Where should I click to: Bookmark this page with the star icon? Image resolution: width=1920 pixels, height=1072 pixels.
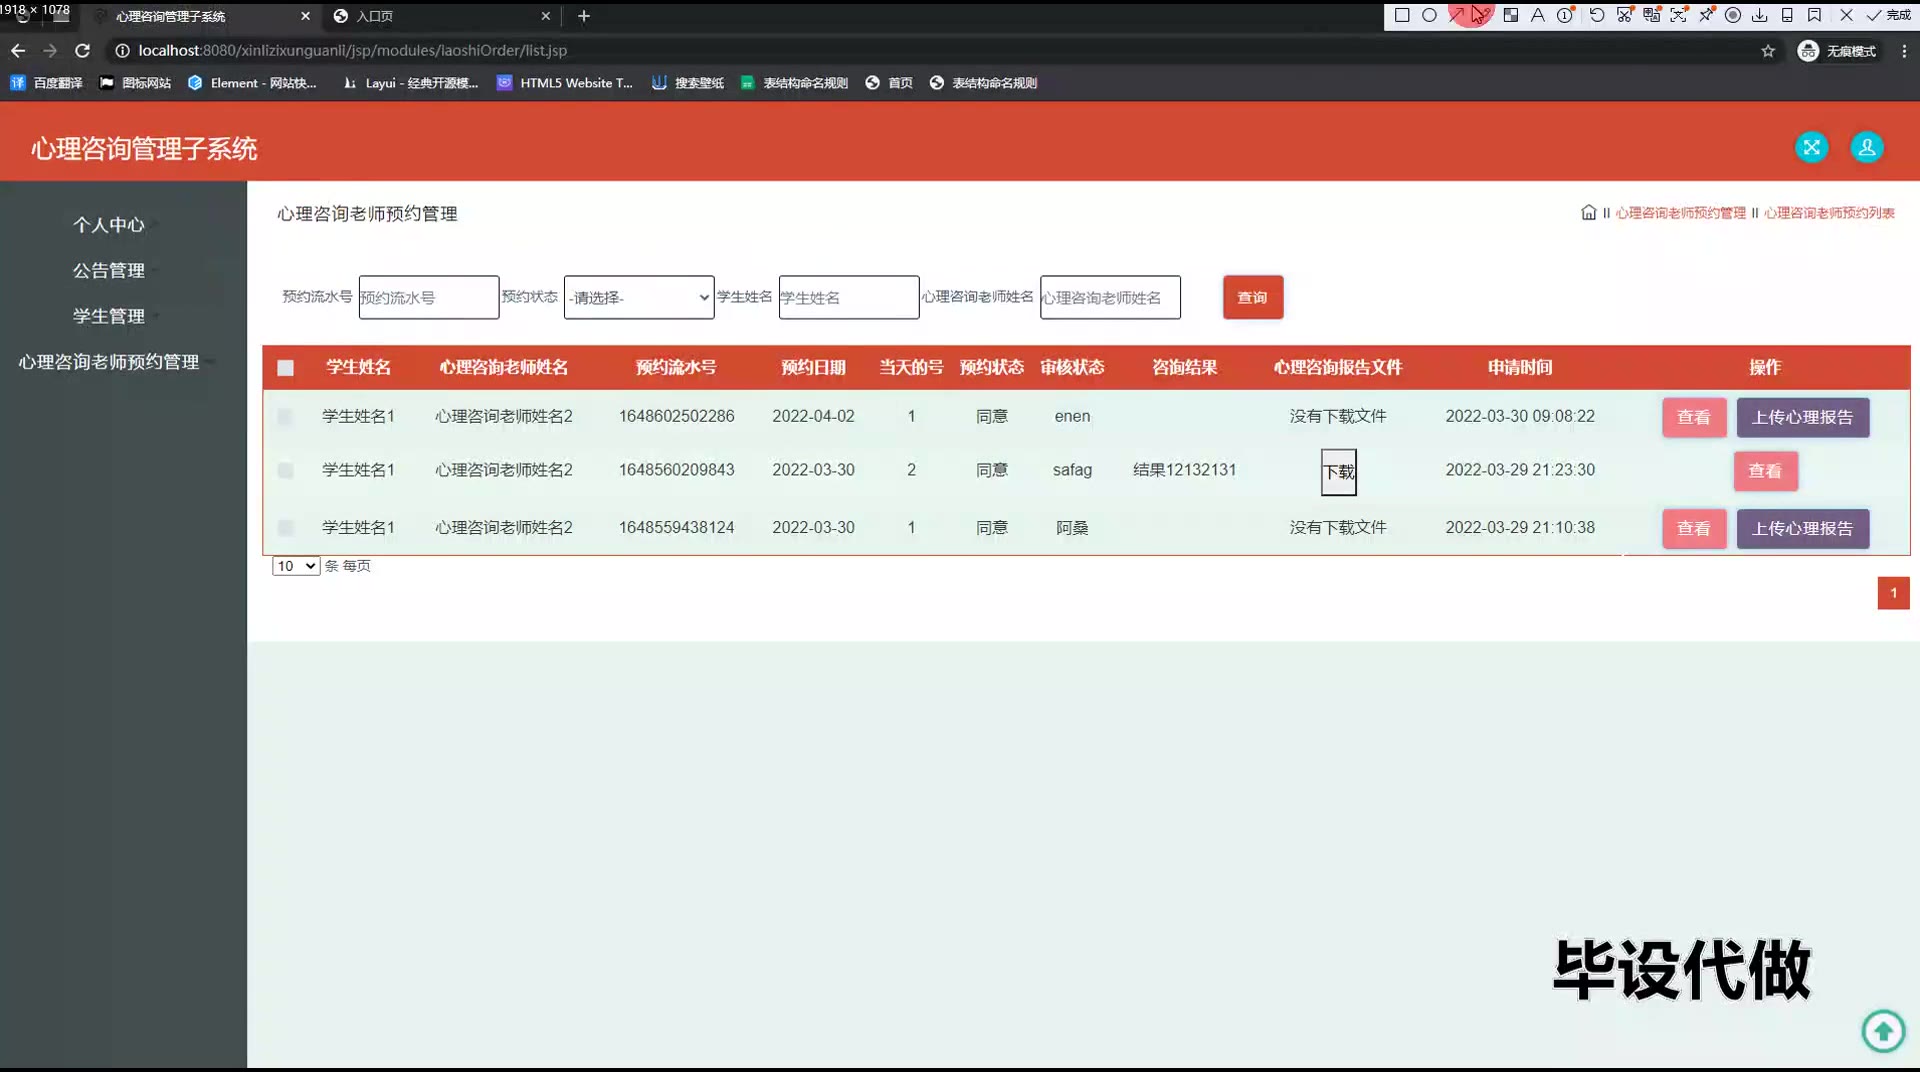tap(1768, 51)
